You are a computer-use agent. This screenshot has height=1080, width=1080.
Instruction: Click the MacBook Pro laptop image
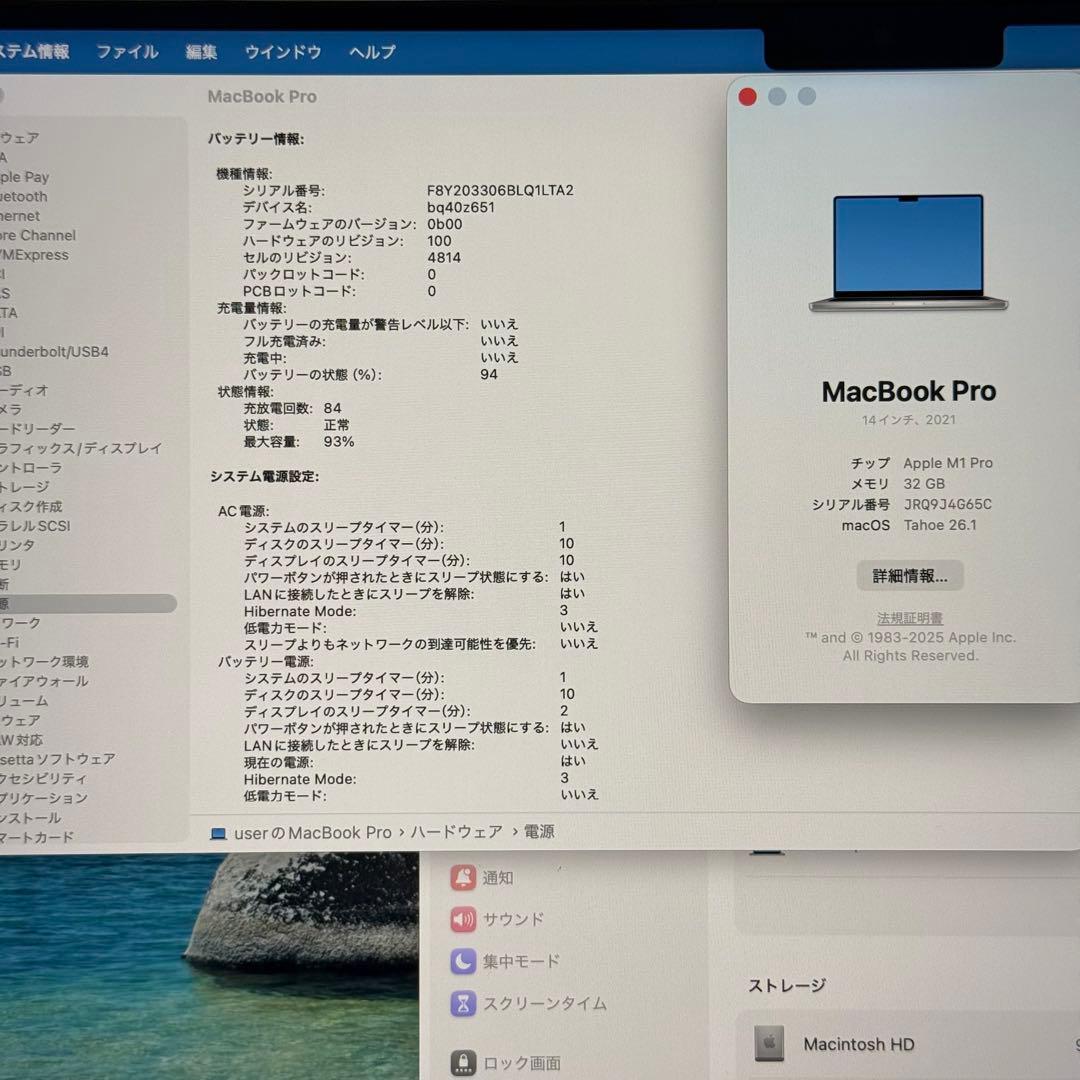(908, 253)
